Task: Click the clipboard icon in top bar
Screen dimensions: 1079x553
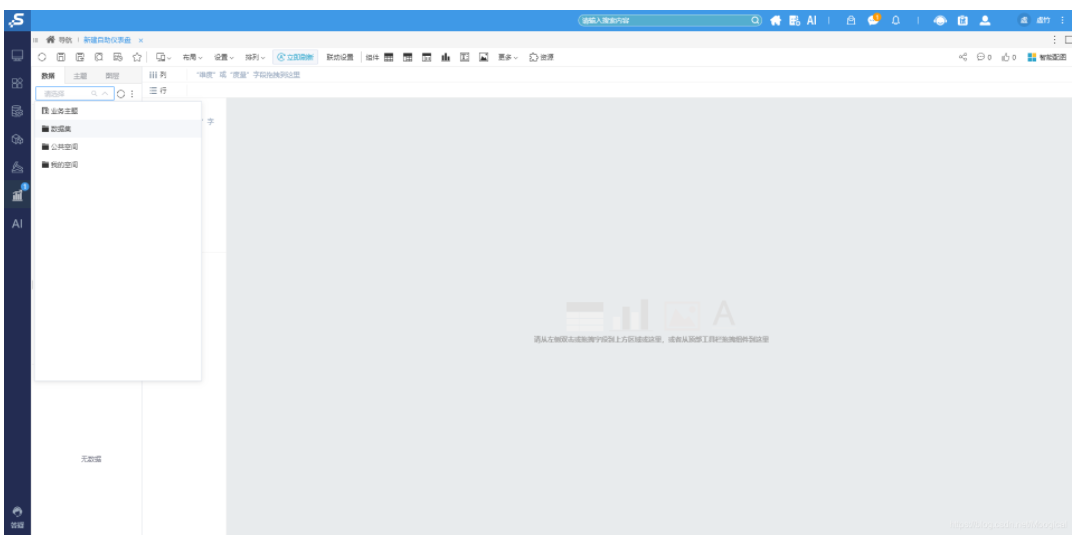Action: coord(963,21)
